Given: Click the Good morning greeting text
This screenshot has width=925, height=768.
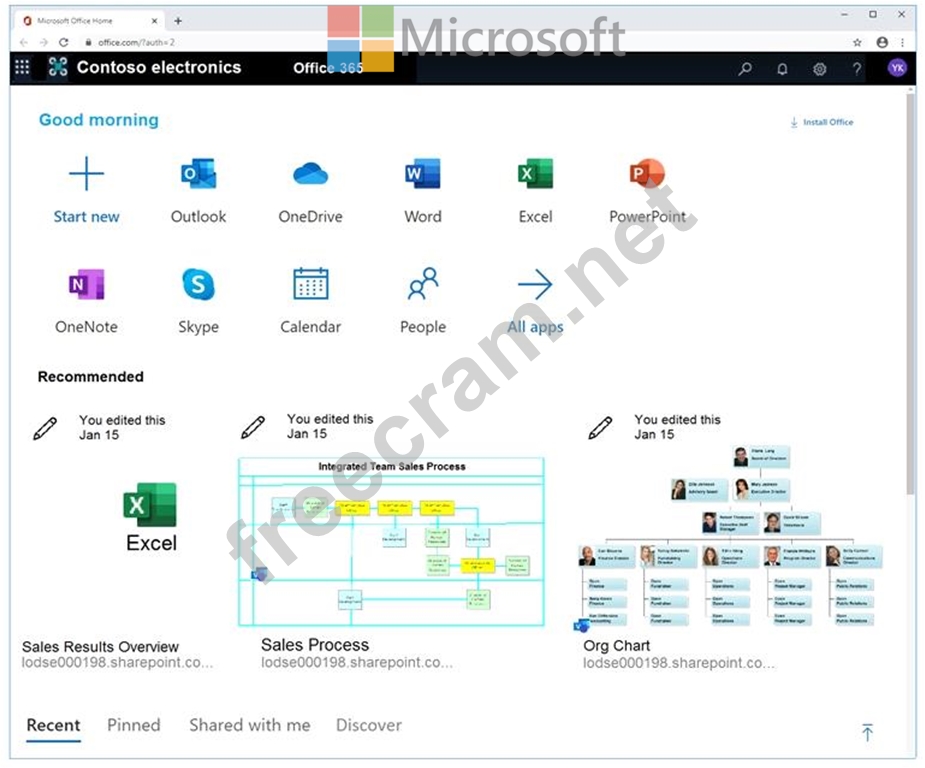Looking at the screenshot, I should 99,120.
